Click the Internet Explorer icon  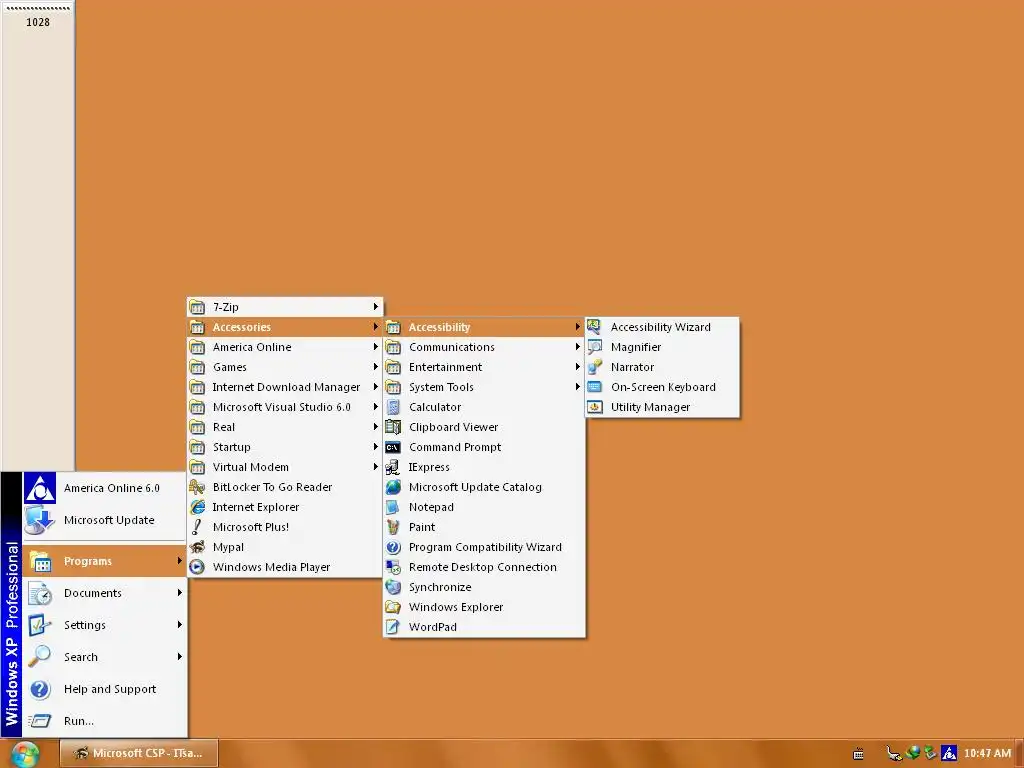click(x=197, y=507)
